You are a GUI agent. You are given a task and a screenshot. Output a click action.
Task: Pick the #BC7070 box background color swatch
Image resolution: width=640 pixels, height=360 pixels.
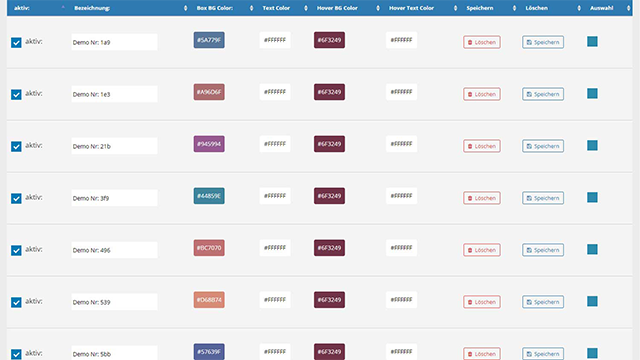pyautogui.click(x=209, y=248)
